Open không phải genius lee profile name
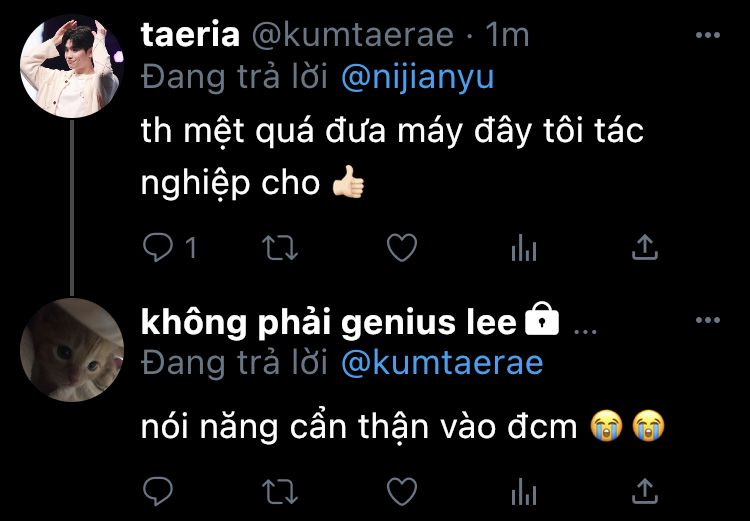The image size is (750, 521). click(x=329, y=323)
